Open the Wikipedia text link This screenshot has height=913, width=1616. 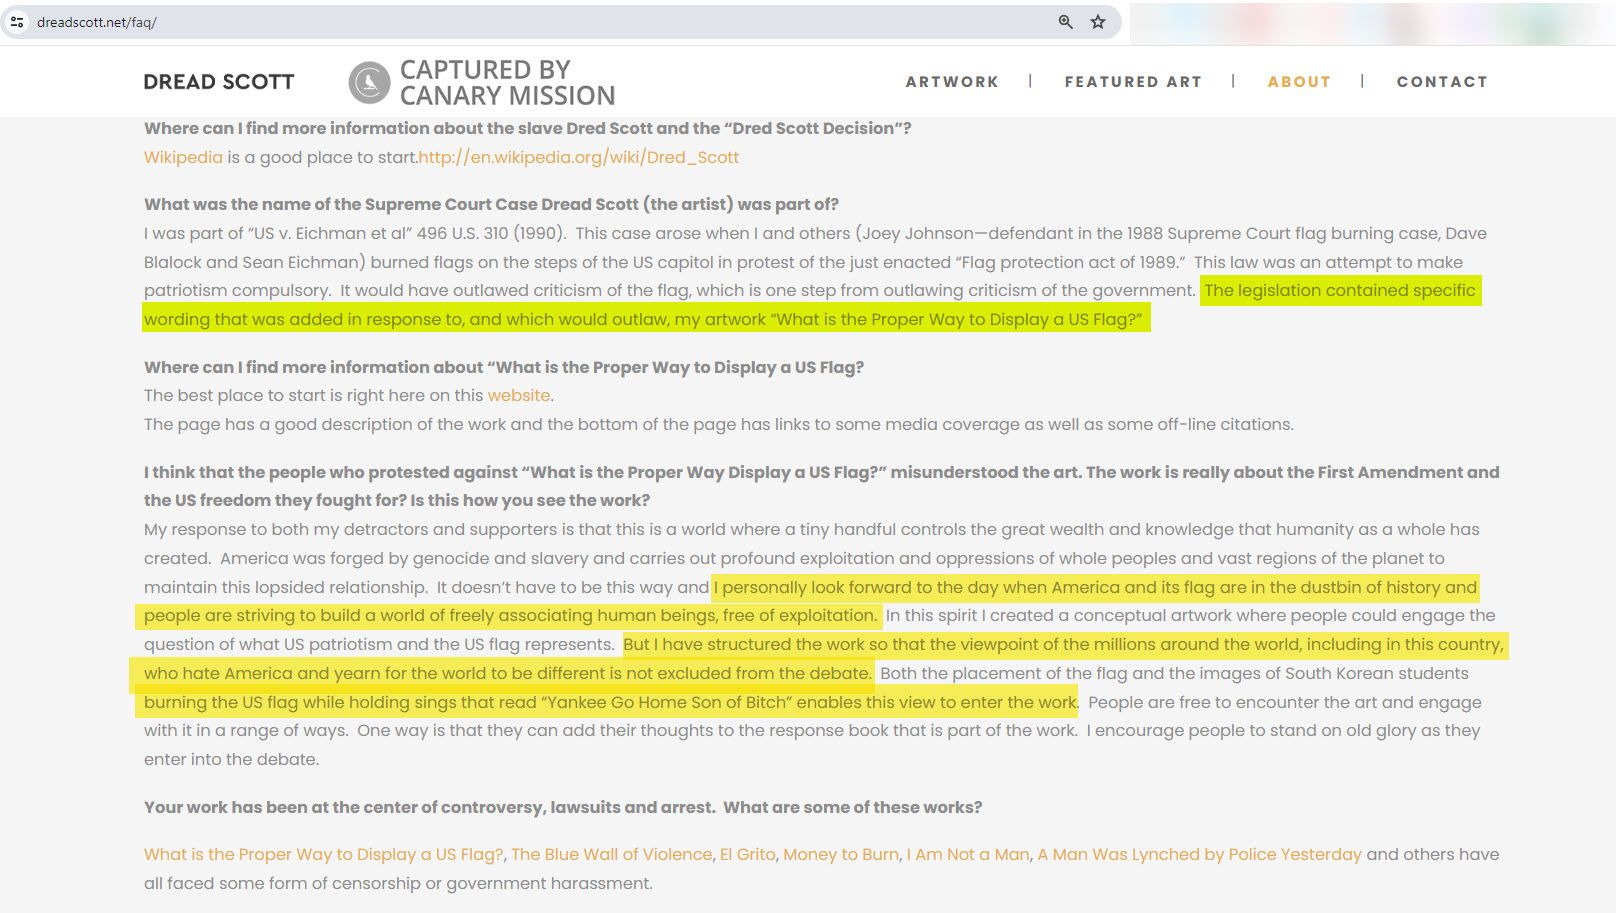click(x=183, y=157)
